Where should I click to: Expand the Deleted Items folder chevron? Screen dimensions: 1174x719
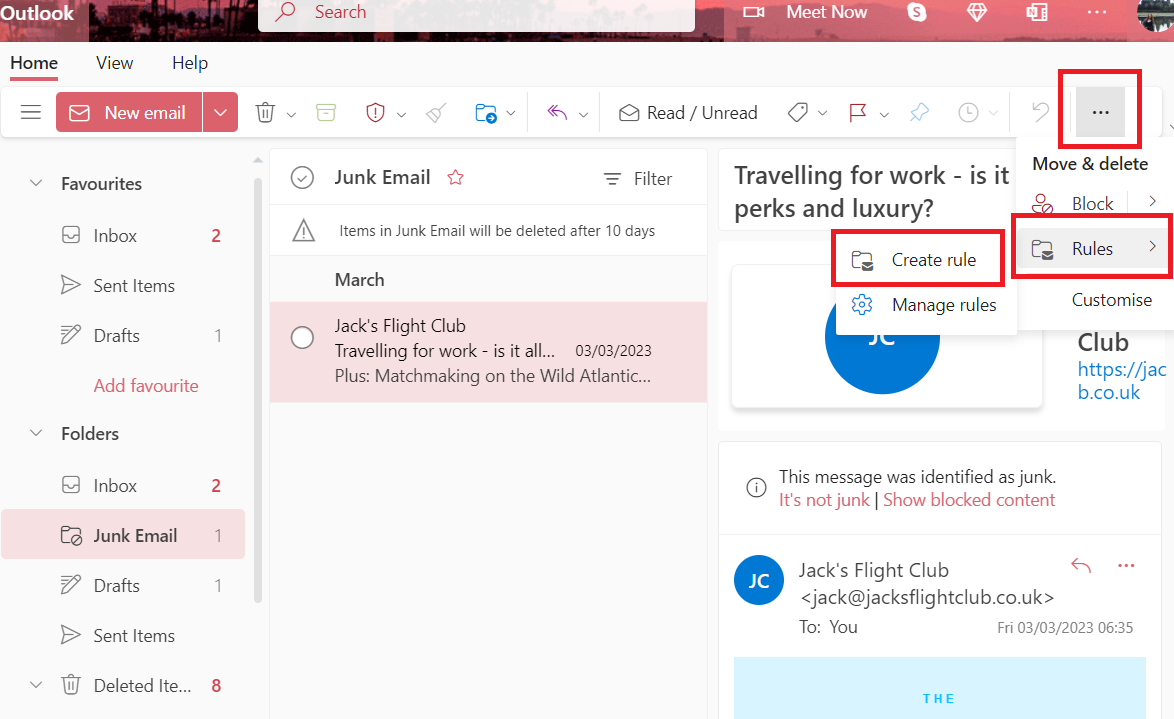click(x=36, y=686)
